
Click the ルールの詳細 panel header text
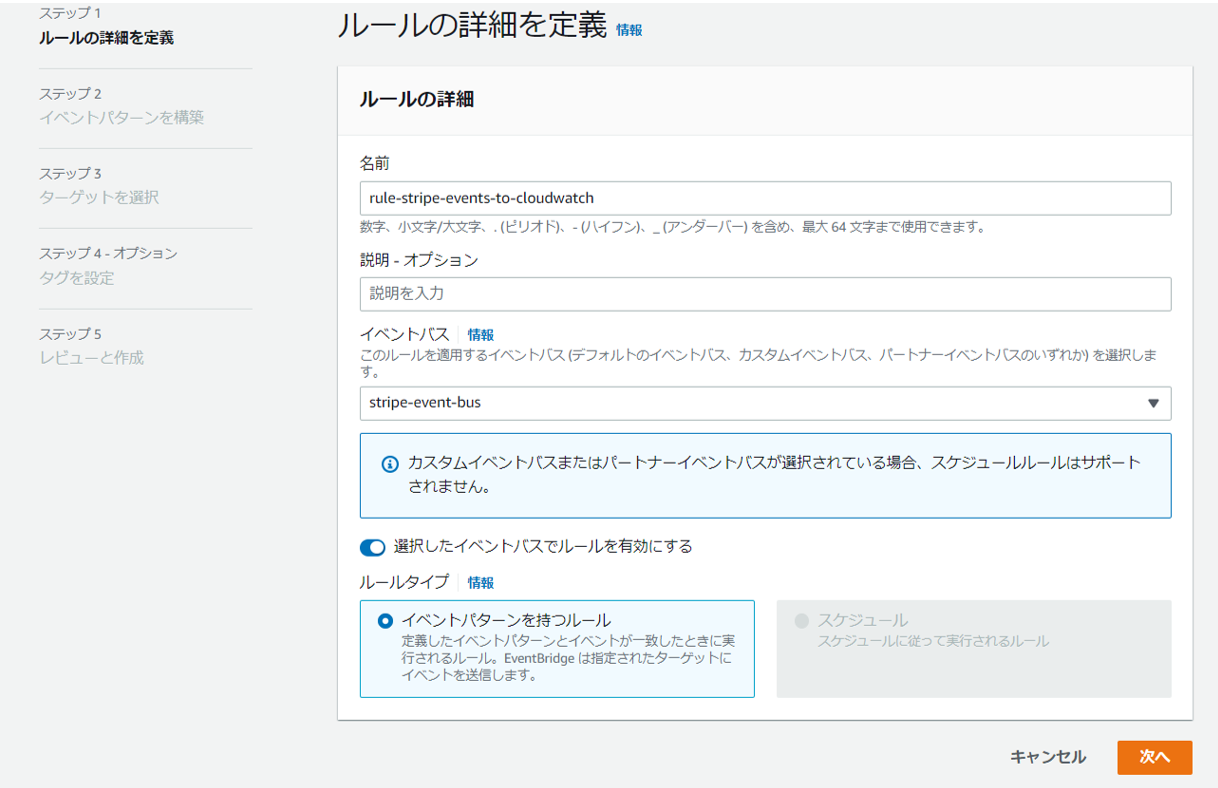[416, 99]
